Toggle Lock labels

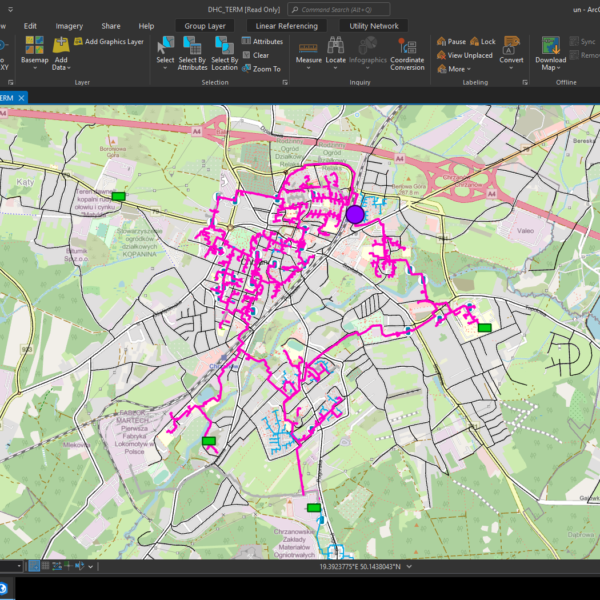482,42
